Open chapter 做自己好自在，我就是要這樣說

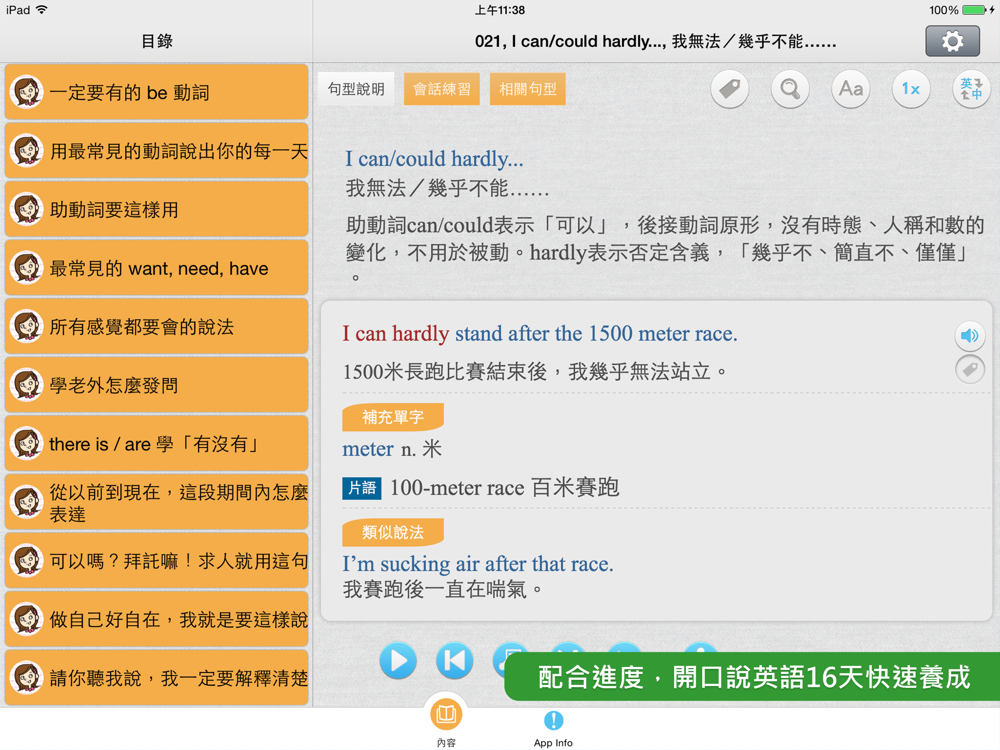pos(156,620)
